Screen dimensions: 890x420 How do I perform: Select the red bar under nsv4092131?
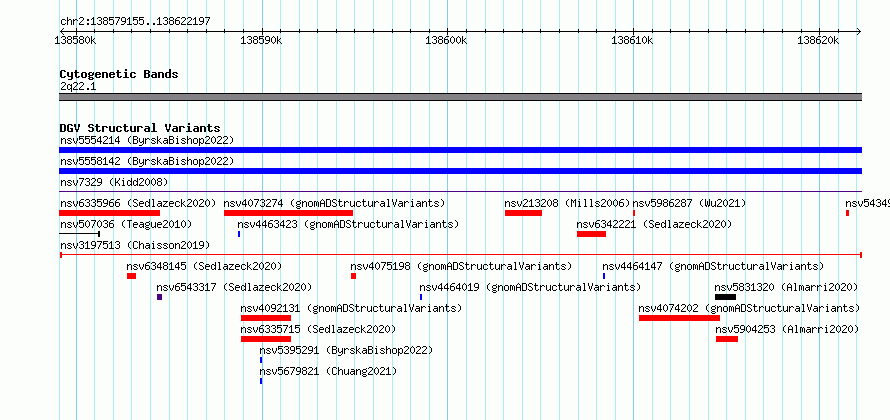266,318
